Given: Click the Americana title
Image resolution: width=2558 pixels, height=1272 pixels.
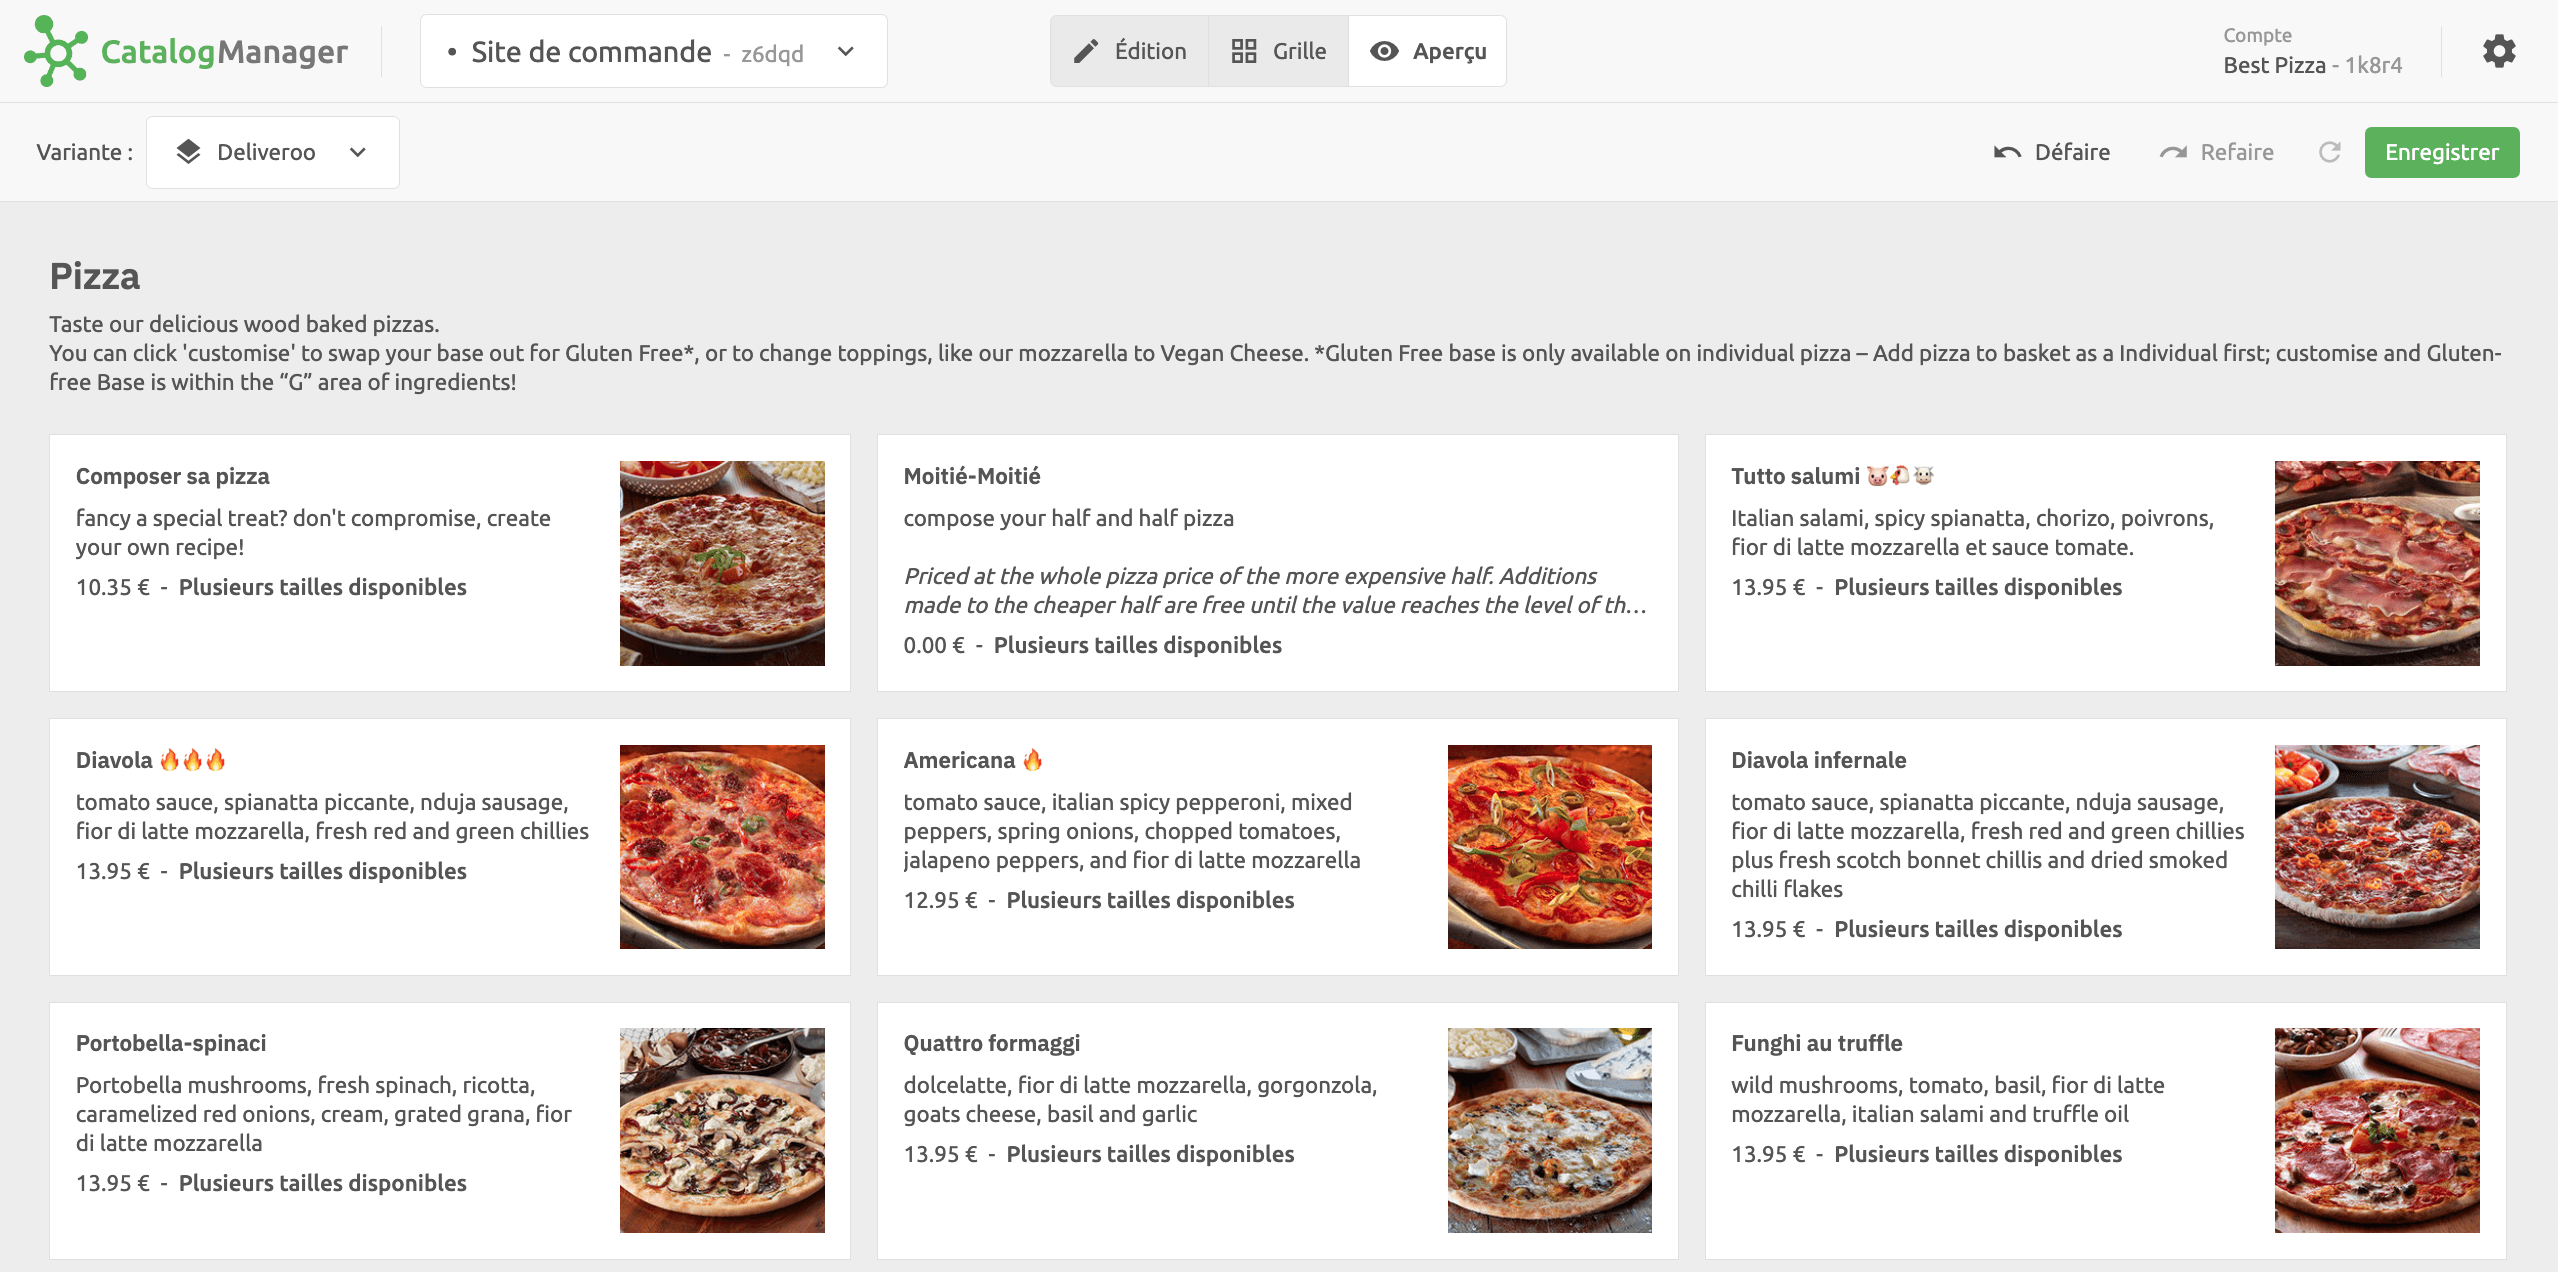Looking at the screenshot, I should tap(959, 760).
